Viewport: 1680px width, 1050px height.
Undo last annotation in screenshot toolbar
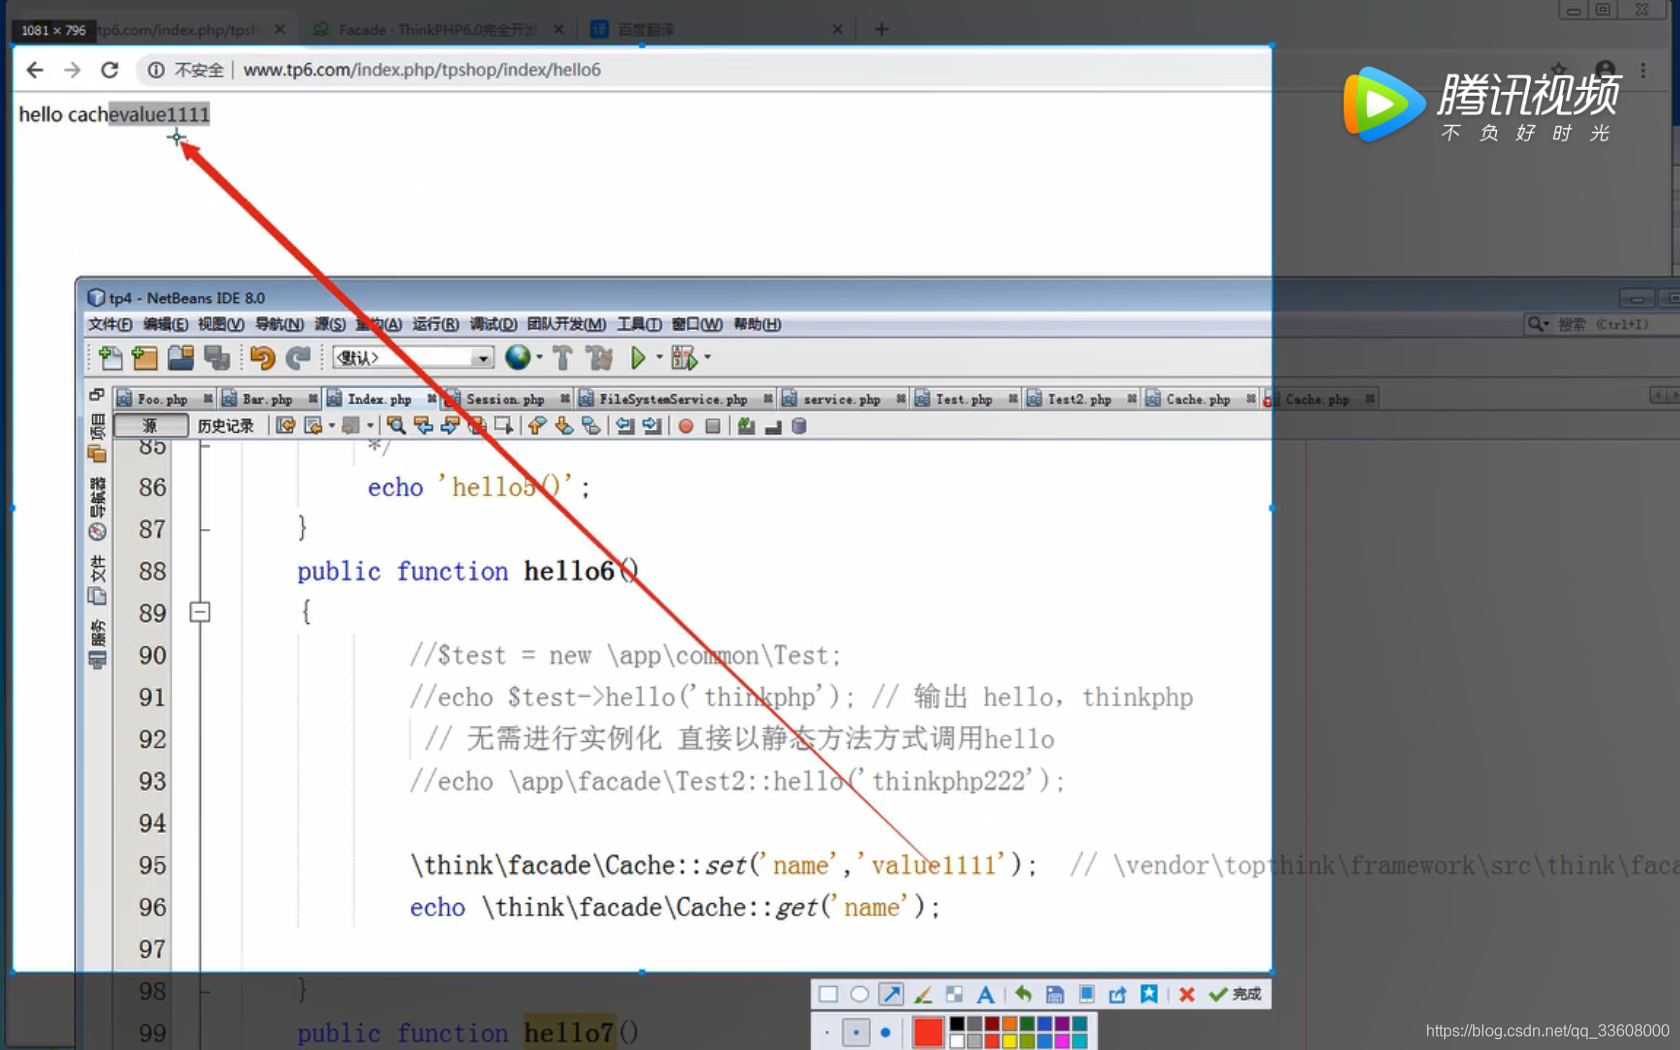click(1023, 994)
